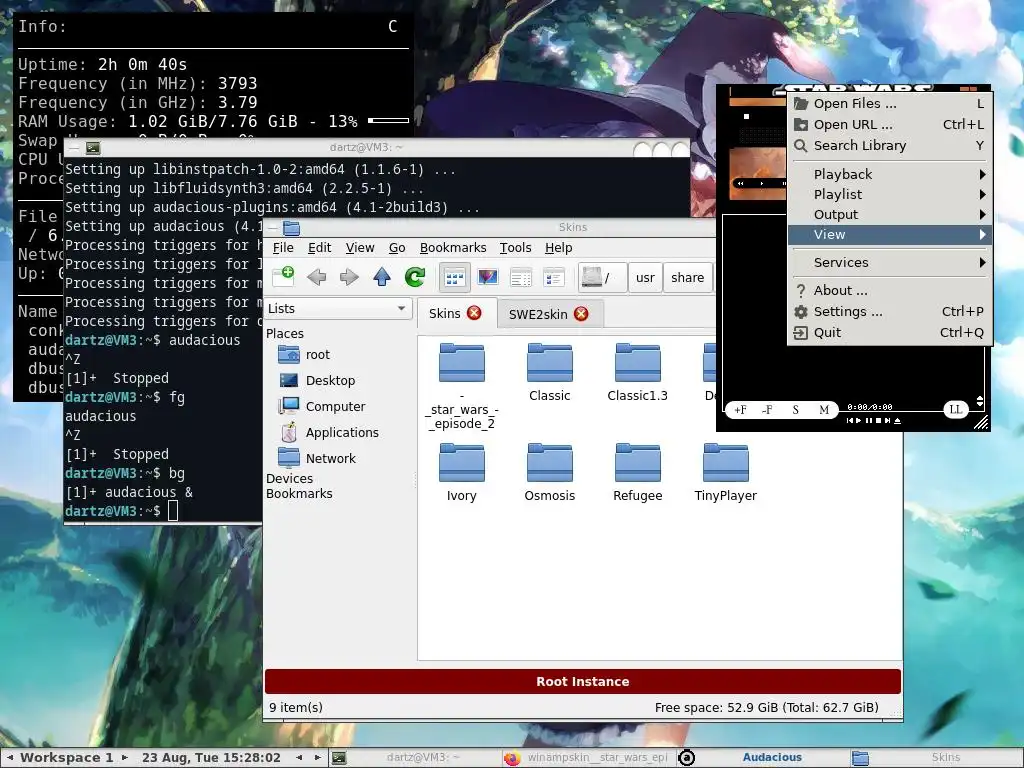Open the Help menu in file manager
The width and height of the screenshot is (1024, 768).
558,248
